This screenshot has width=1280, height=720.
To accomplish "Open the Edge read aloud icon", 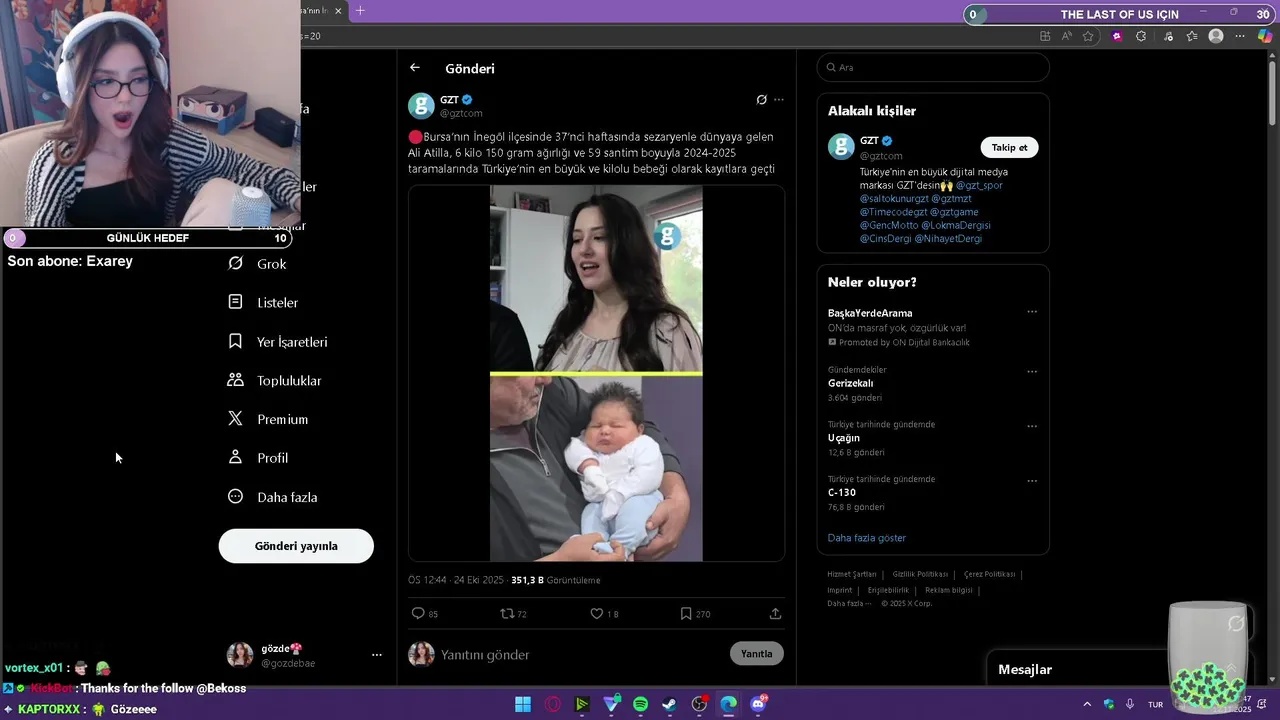I will [1066, 36].
